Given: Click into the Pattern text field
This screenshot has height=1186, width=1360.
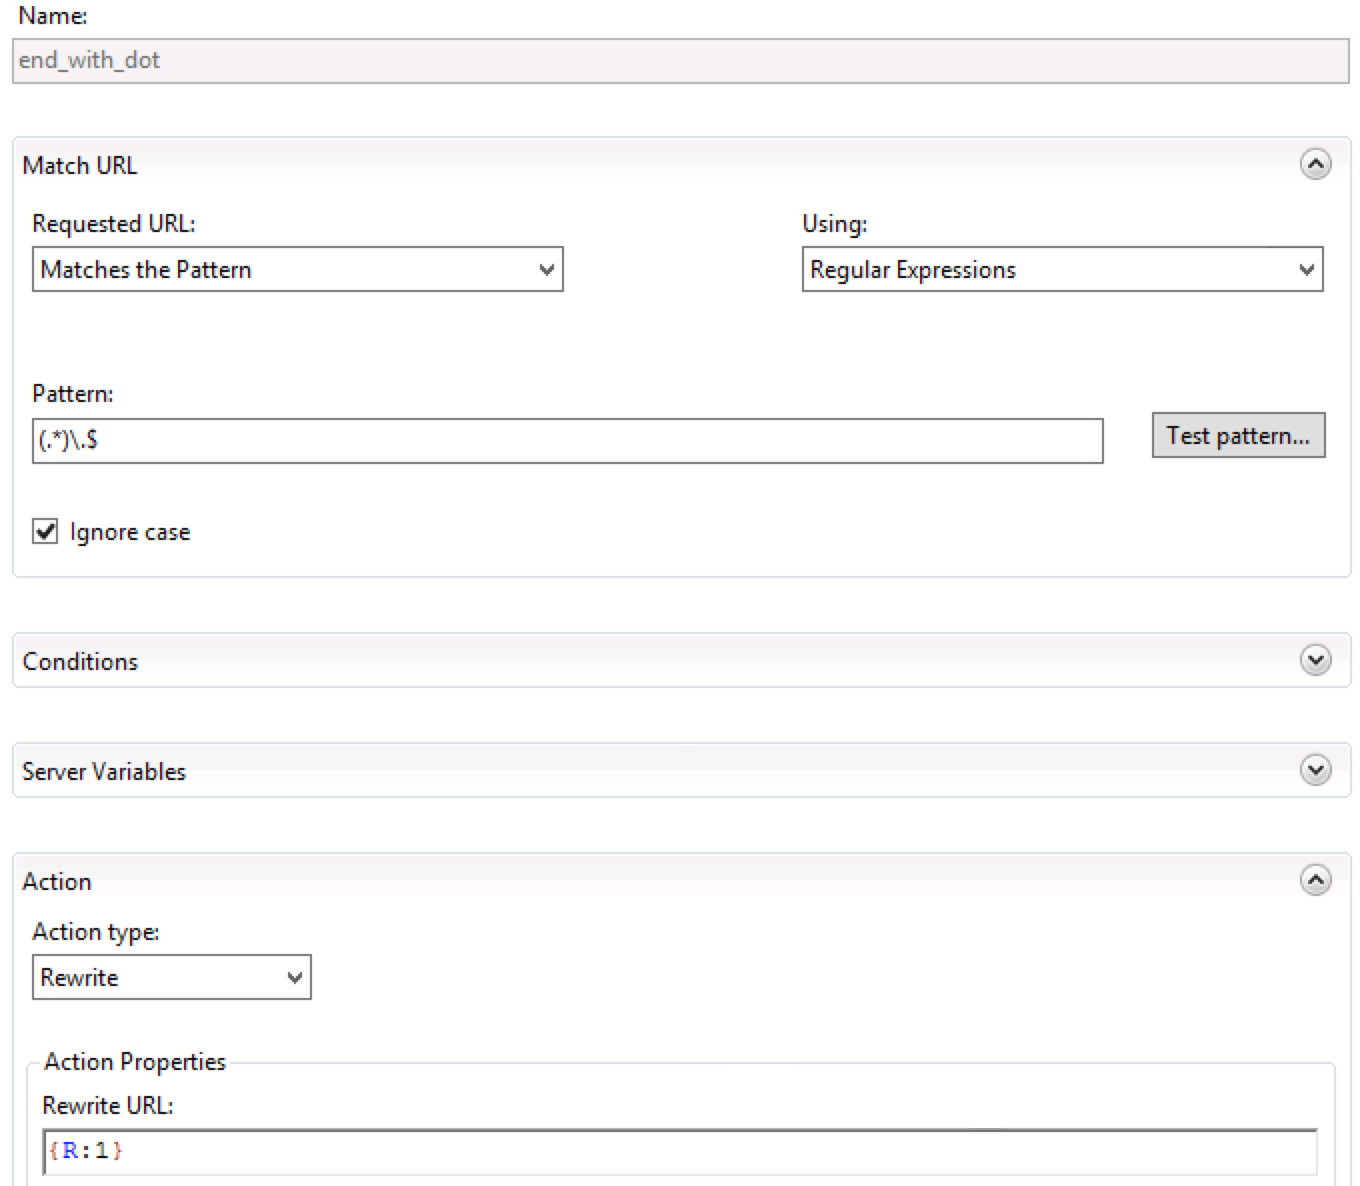Looking at the screenshot, I should click(x=567, y=441).
